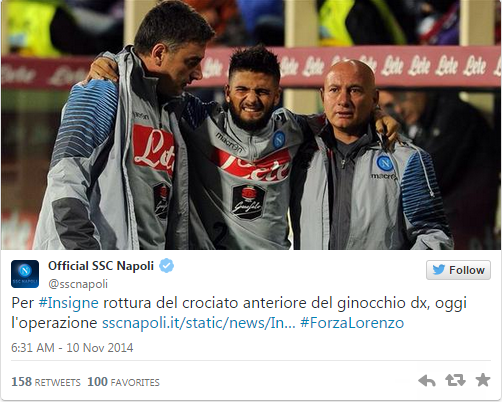This screenshot has width=502, height=402.
Task: View the 158 retweets list
Action: [x=46, y=382]
